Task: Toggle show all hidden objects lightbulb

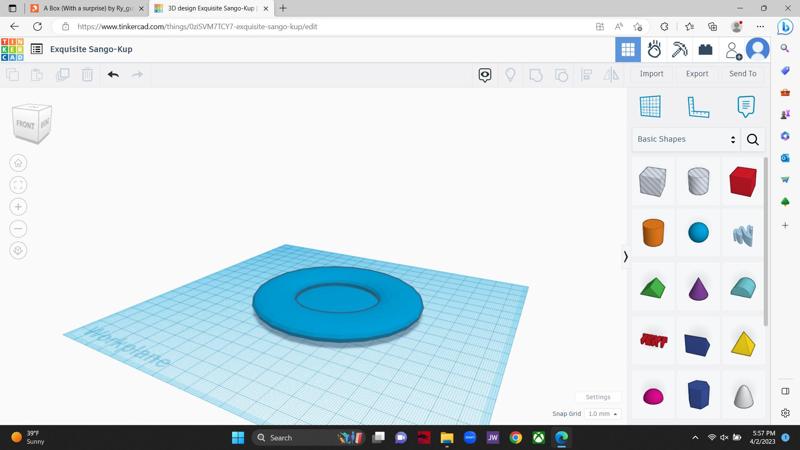Action: (x=510, y=75)
